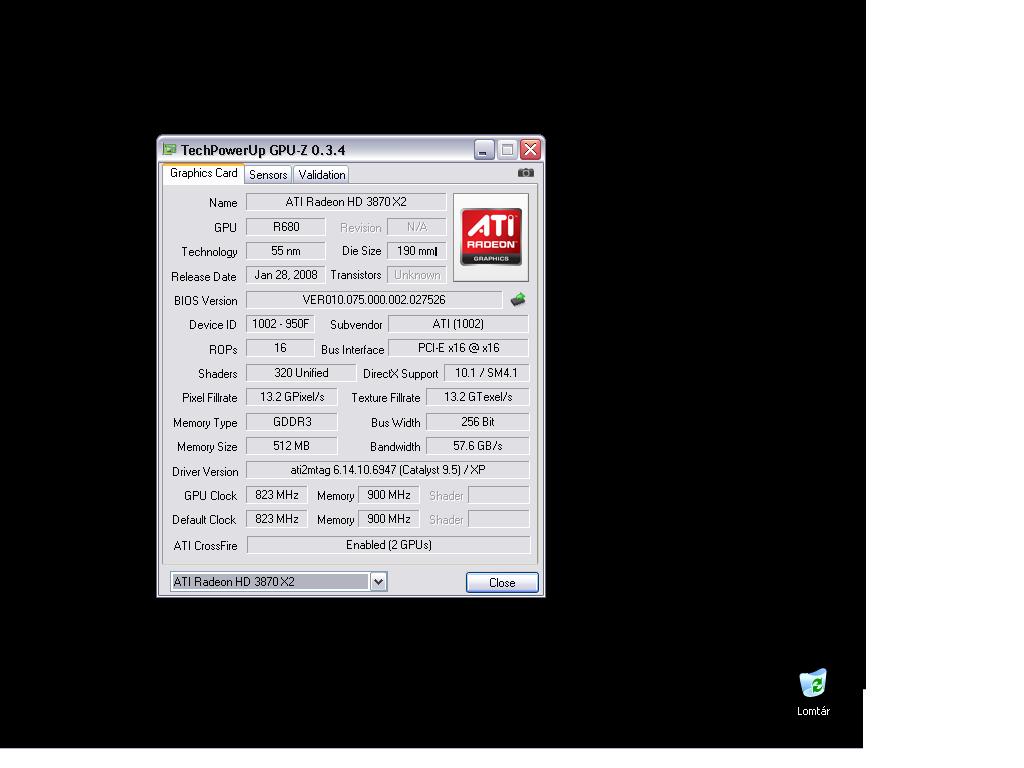Close GPU-Z with the red X
The height and width of the screenshot is (768, 1024).
pyautogui.click(x=530, y=150)
